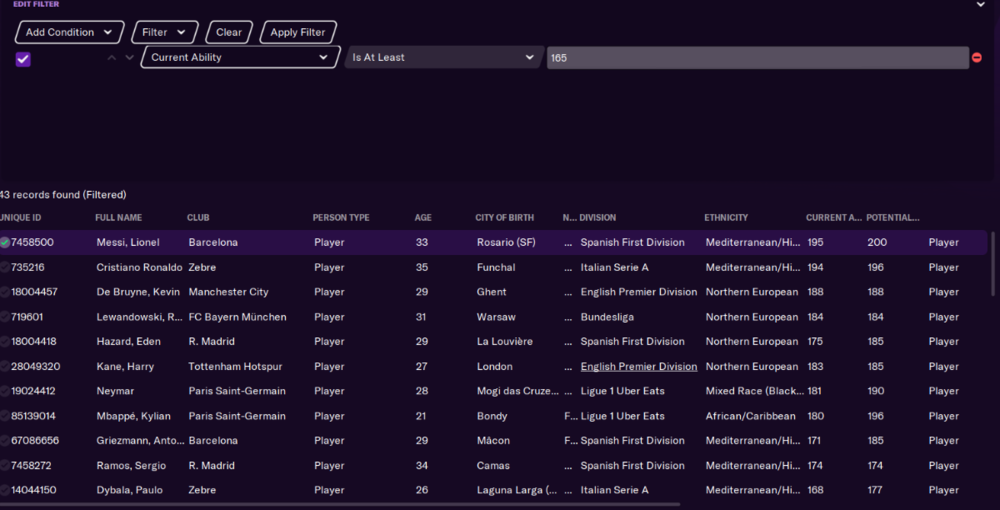Sort by Division column header
The height and width of the screenshot is (510, 1000).
(x=598, y=217)
